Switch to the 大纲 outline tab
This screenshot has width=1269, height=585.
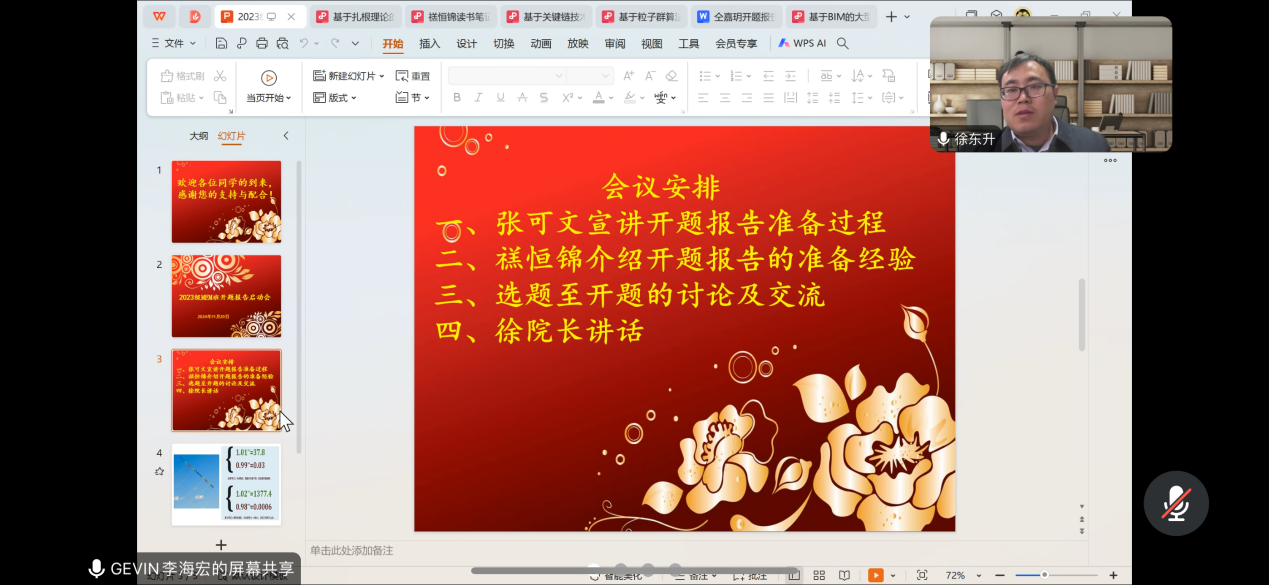click(199, 136)
